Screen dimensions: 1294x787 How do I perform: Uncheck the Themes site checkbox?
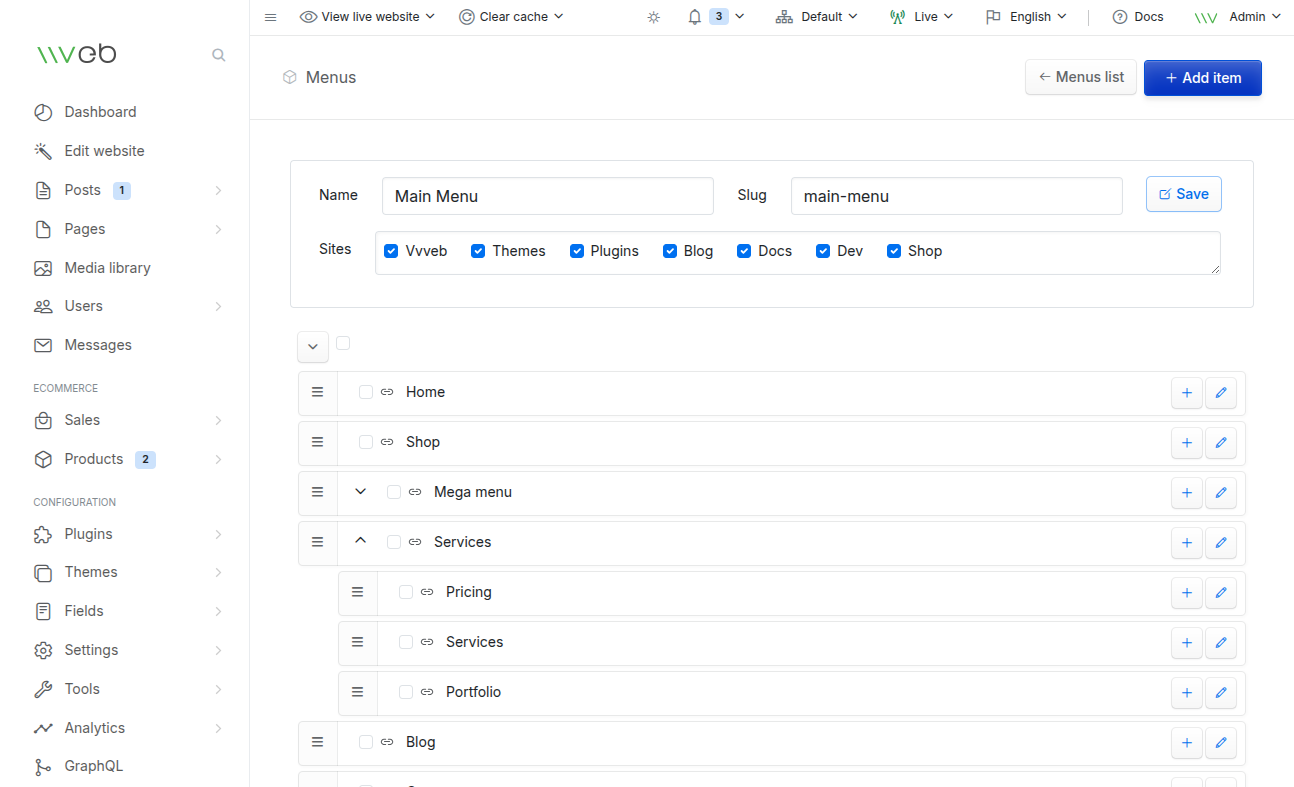(478, 251)
